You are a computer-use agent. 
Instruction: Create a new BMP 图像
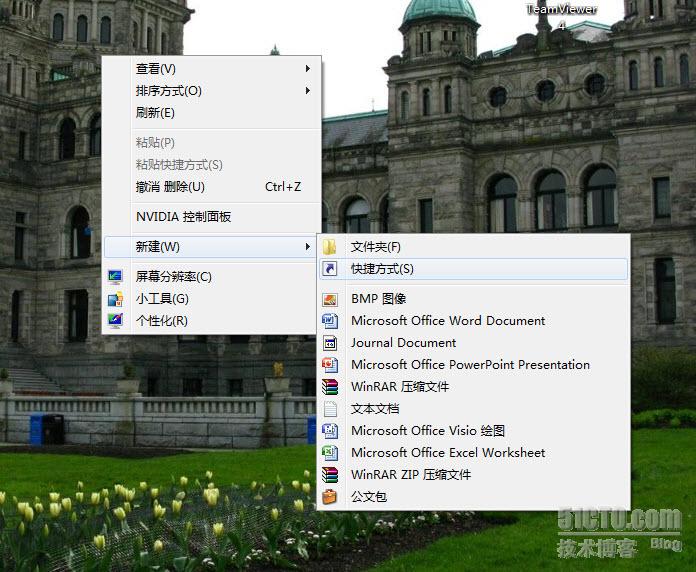click(x=474, y=299)
